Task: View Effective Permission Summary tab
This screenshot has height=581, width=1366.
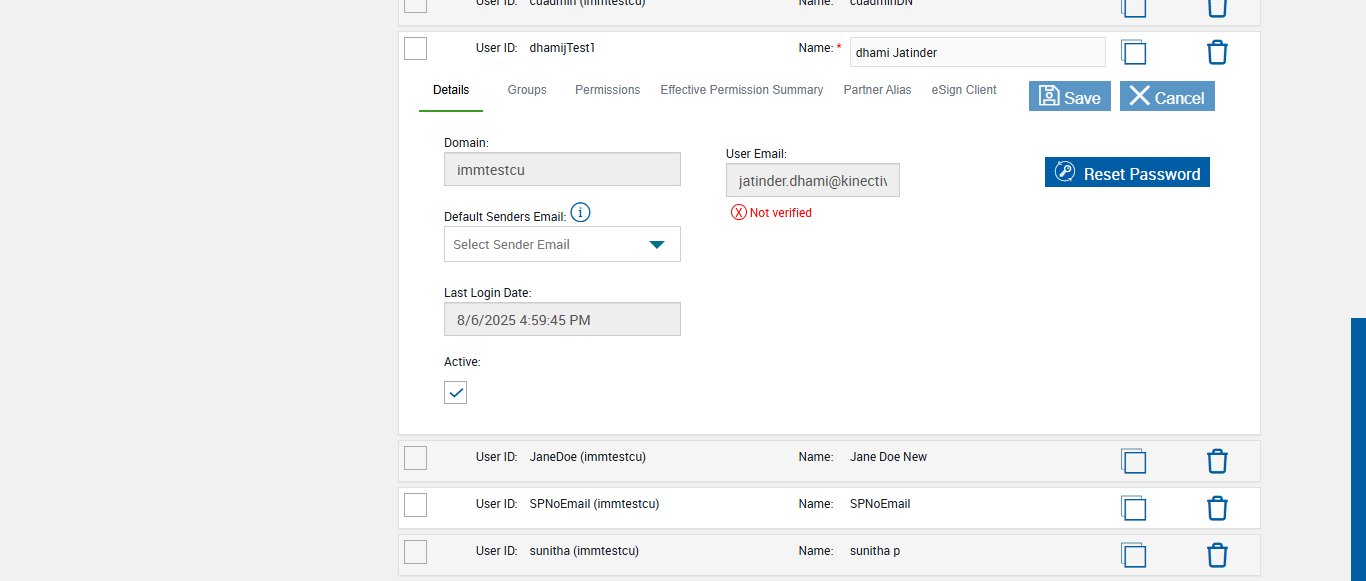Action: pos(741,90)
